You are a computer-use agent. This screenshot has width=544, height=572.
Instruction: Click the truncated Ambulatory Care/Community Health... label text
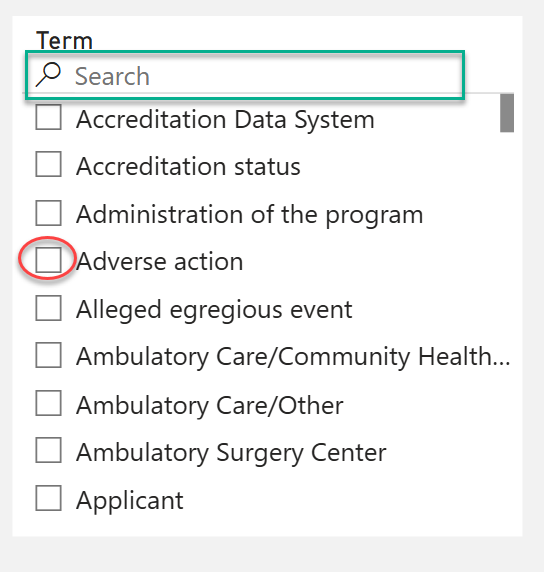click(x=293, y=356)
